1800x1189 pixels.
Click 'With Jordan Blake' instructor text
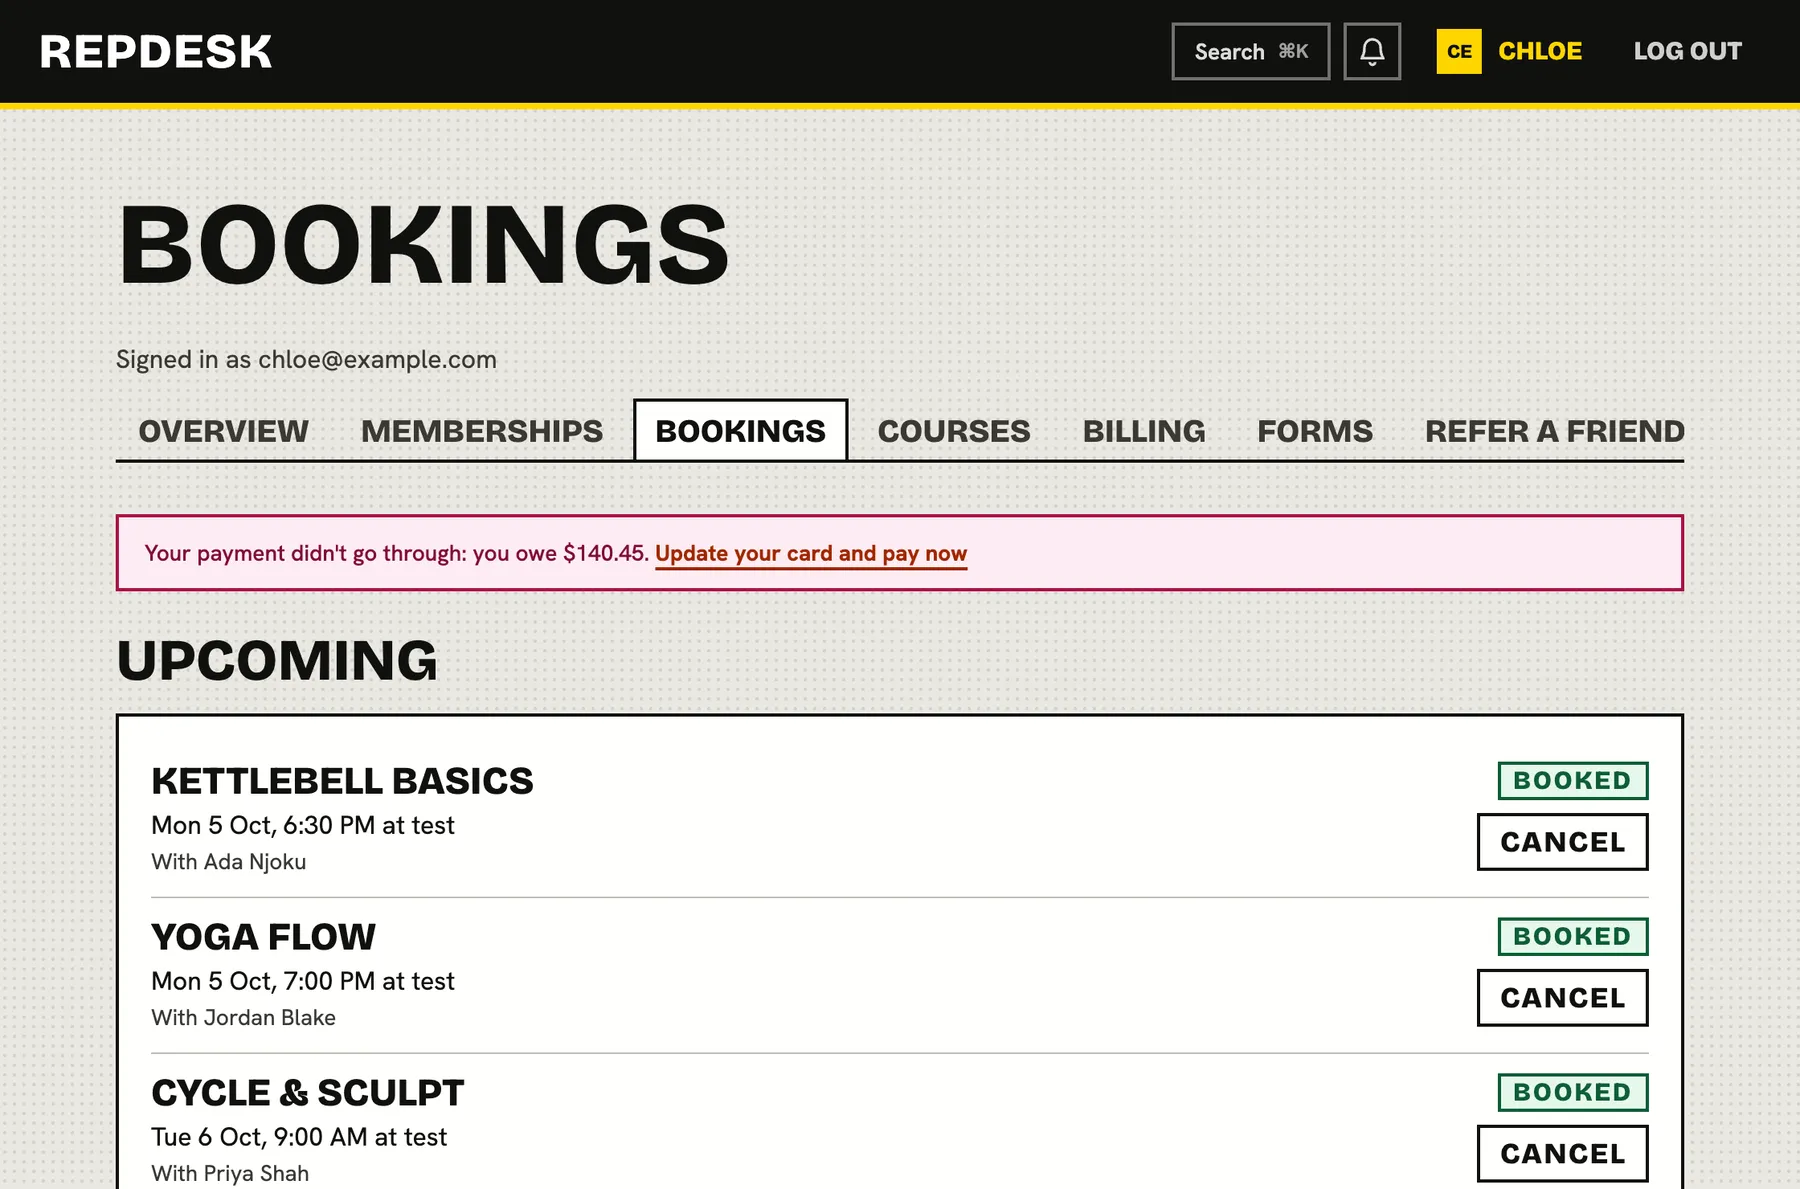[x=243, y=1018]
